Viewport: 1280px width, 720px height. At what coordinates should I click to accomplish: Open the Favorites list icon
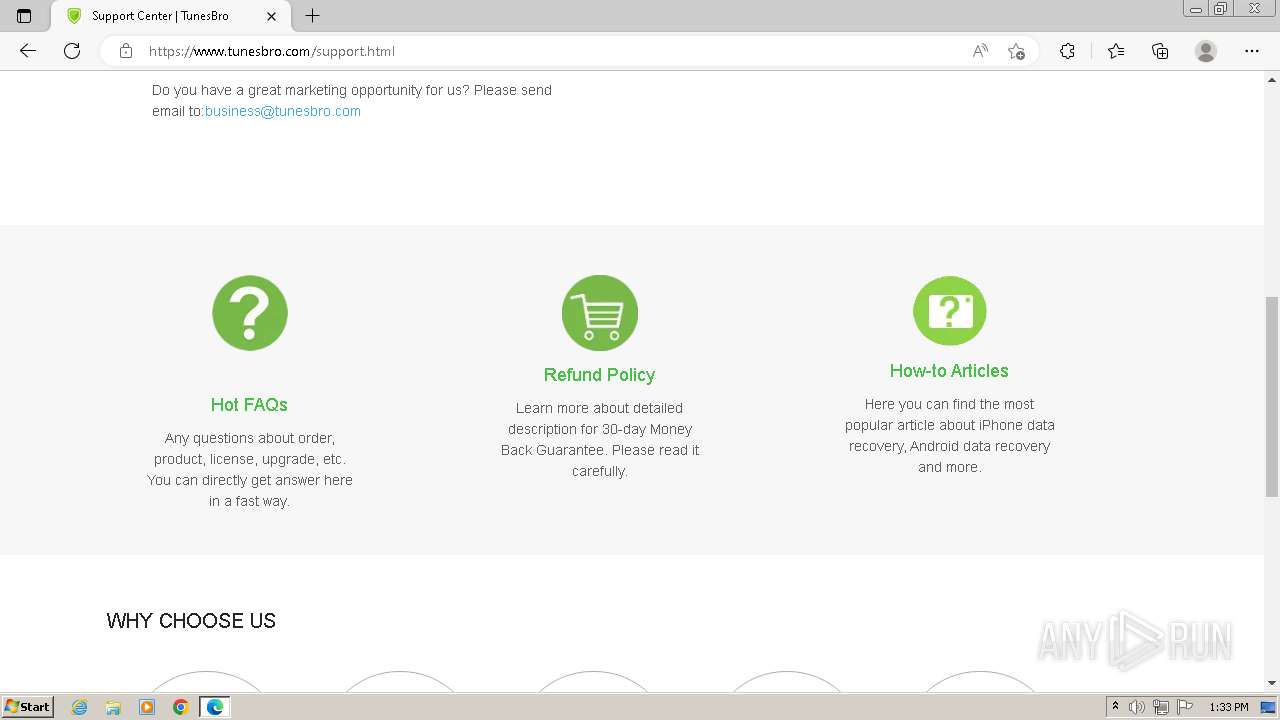pos(1116,51)
